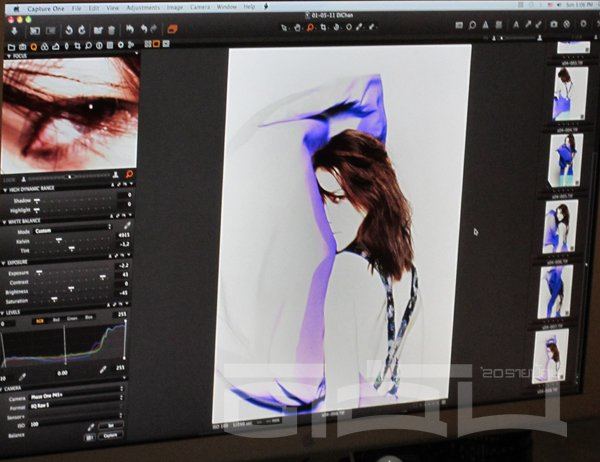600x462 pixels.
Task: Click the eyedropper icon beside Set button
Action: [91, 427]
